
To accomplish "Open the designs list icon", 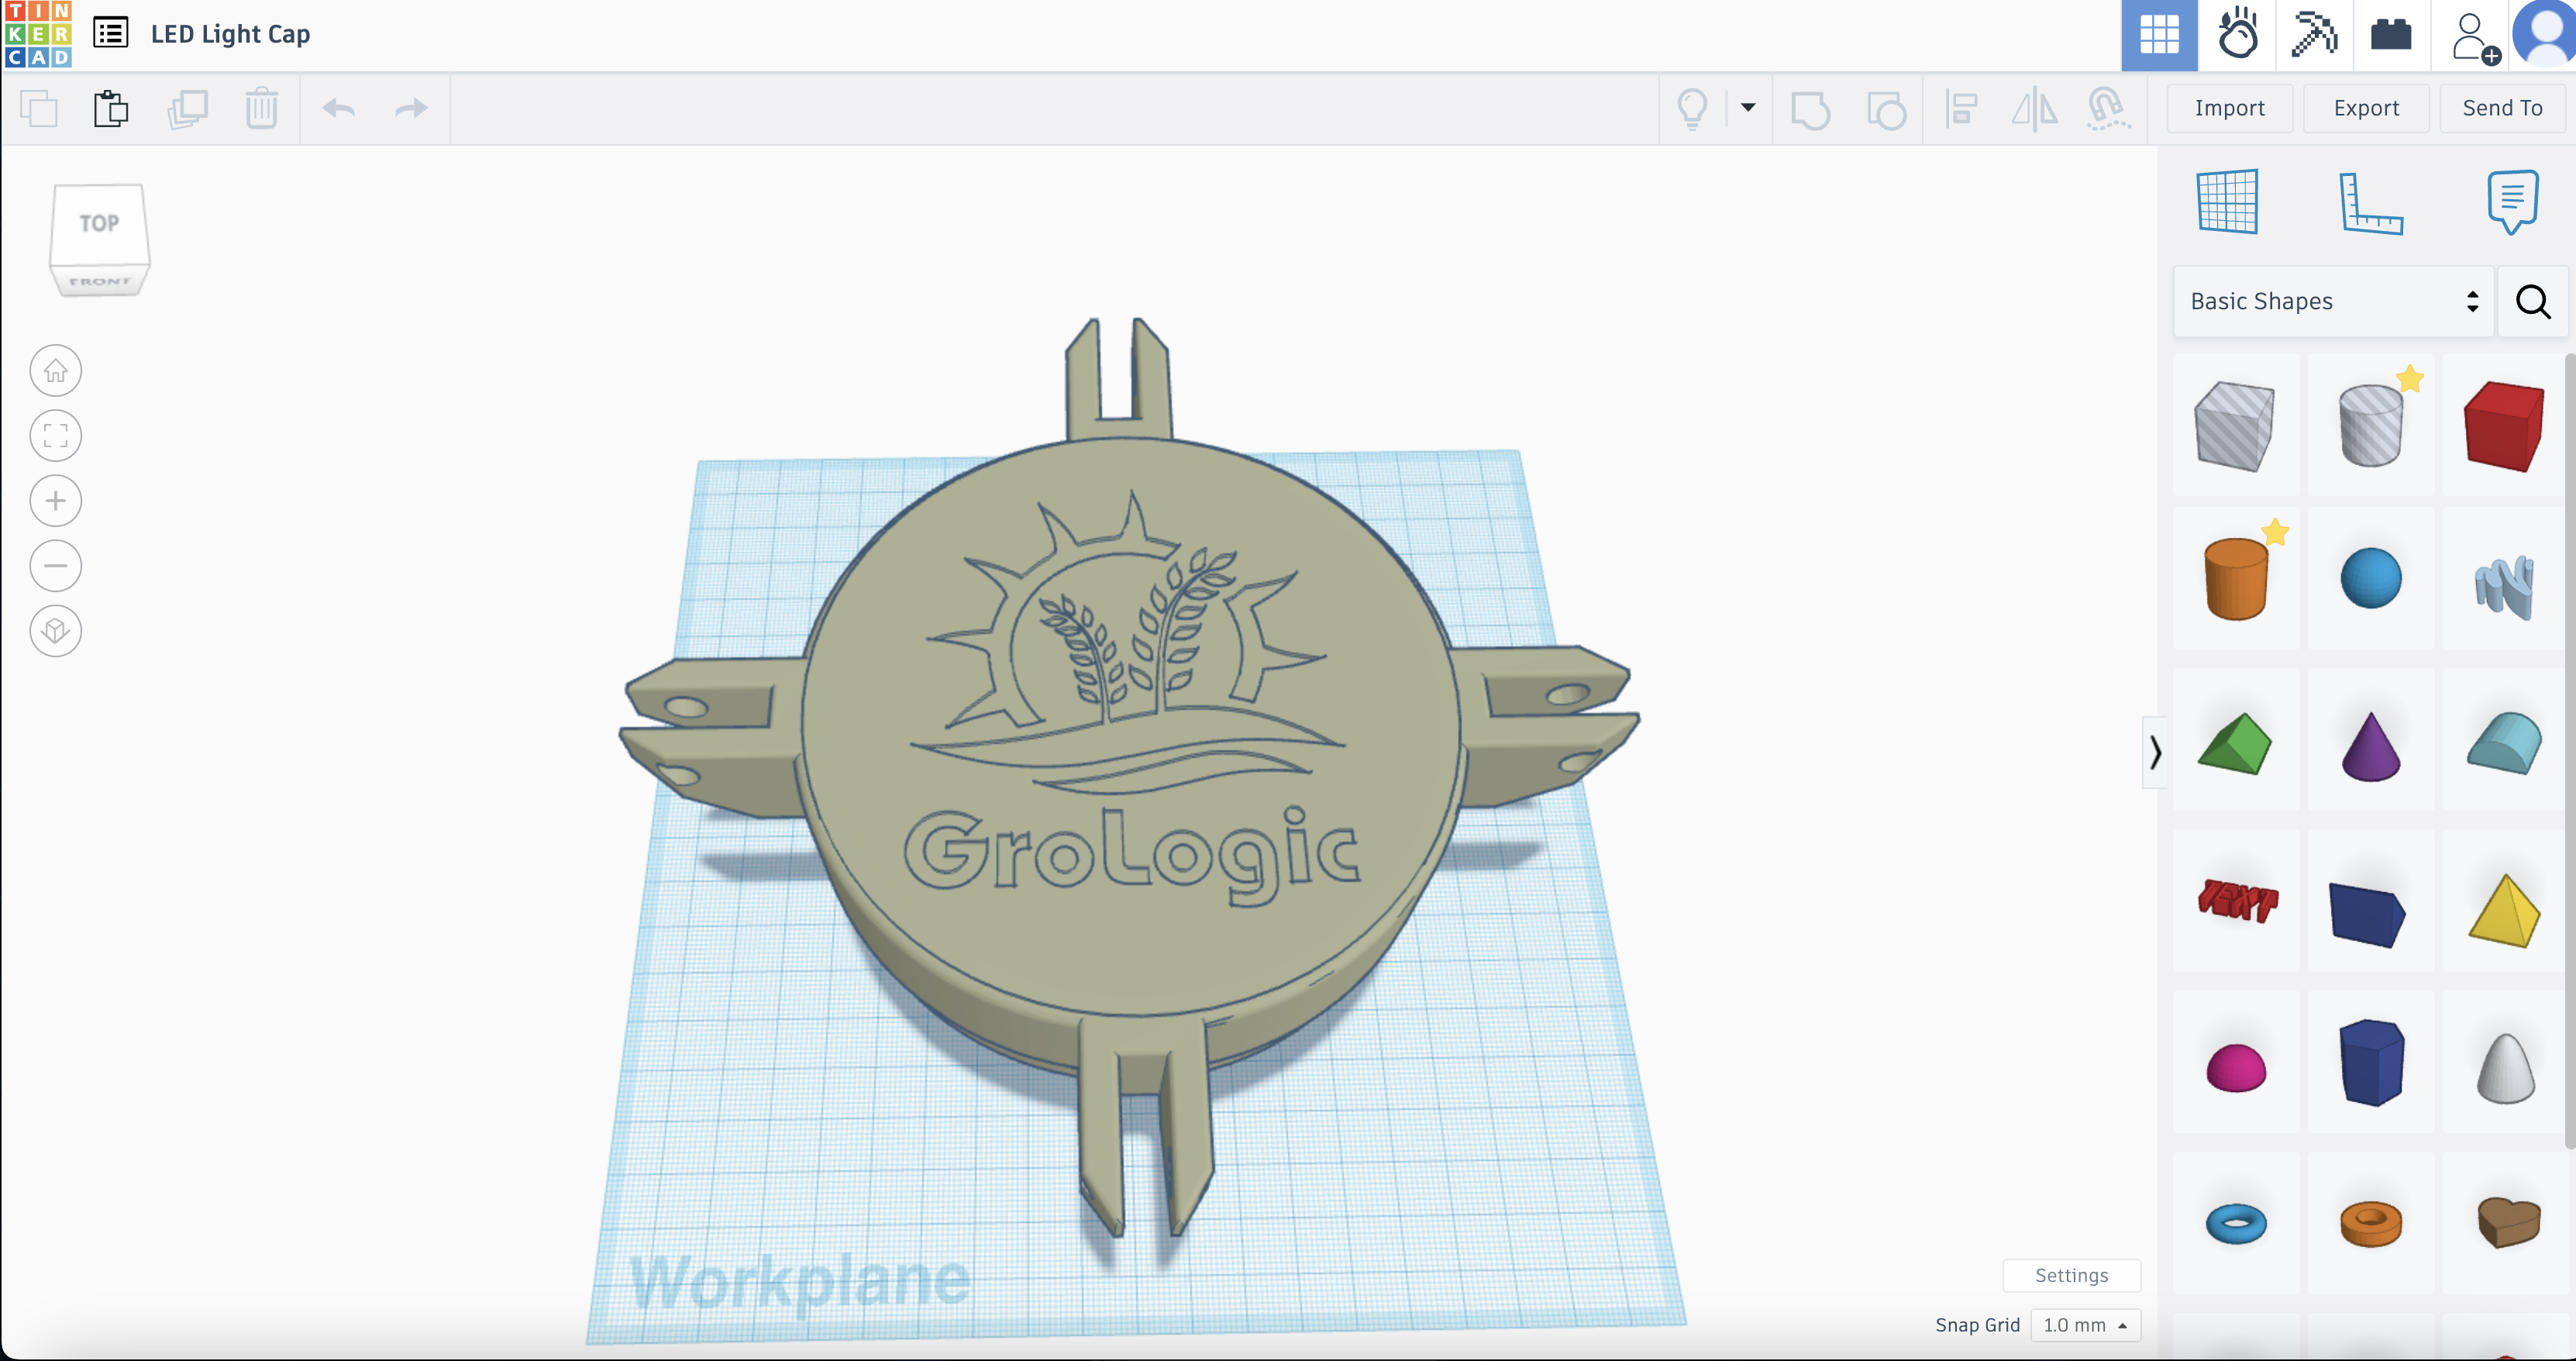I will pos(111,33).
